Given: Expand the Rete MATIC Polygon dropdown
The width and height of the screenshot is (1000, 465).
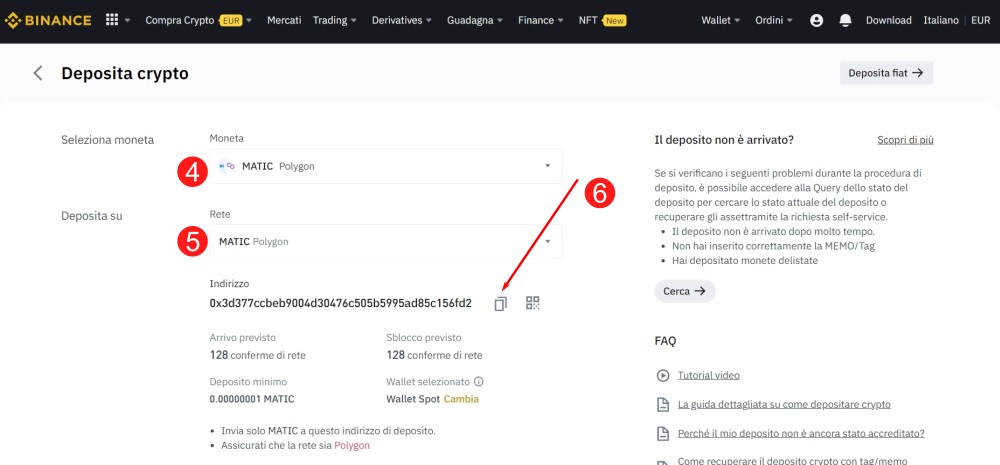Looking at the screenshot, I should [386, 242].
